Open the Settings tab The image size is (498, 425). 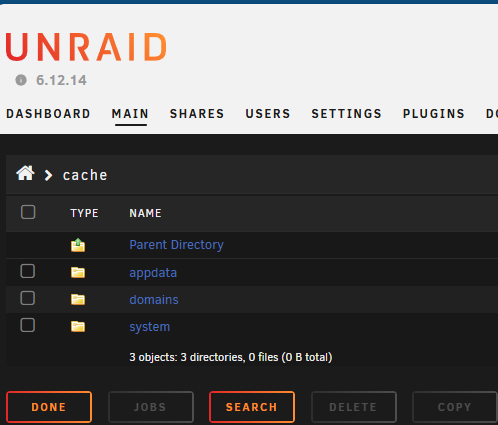click(x=347, y=114)
